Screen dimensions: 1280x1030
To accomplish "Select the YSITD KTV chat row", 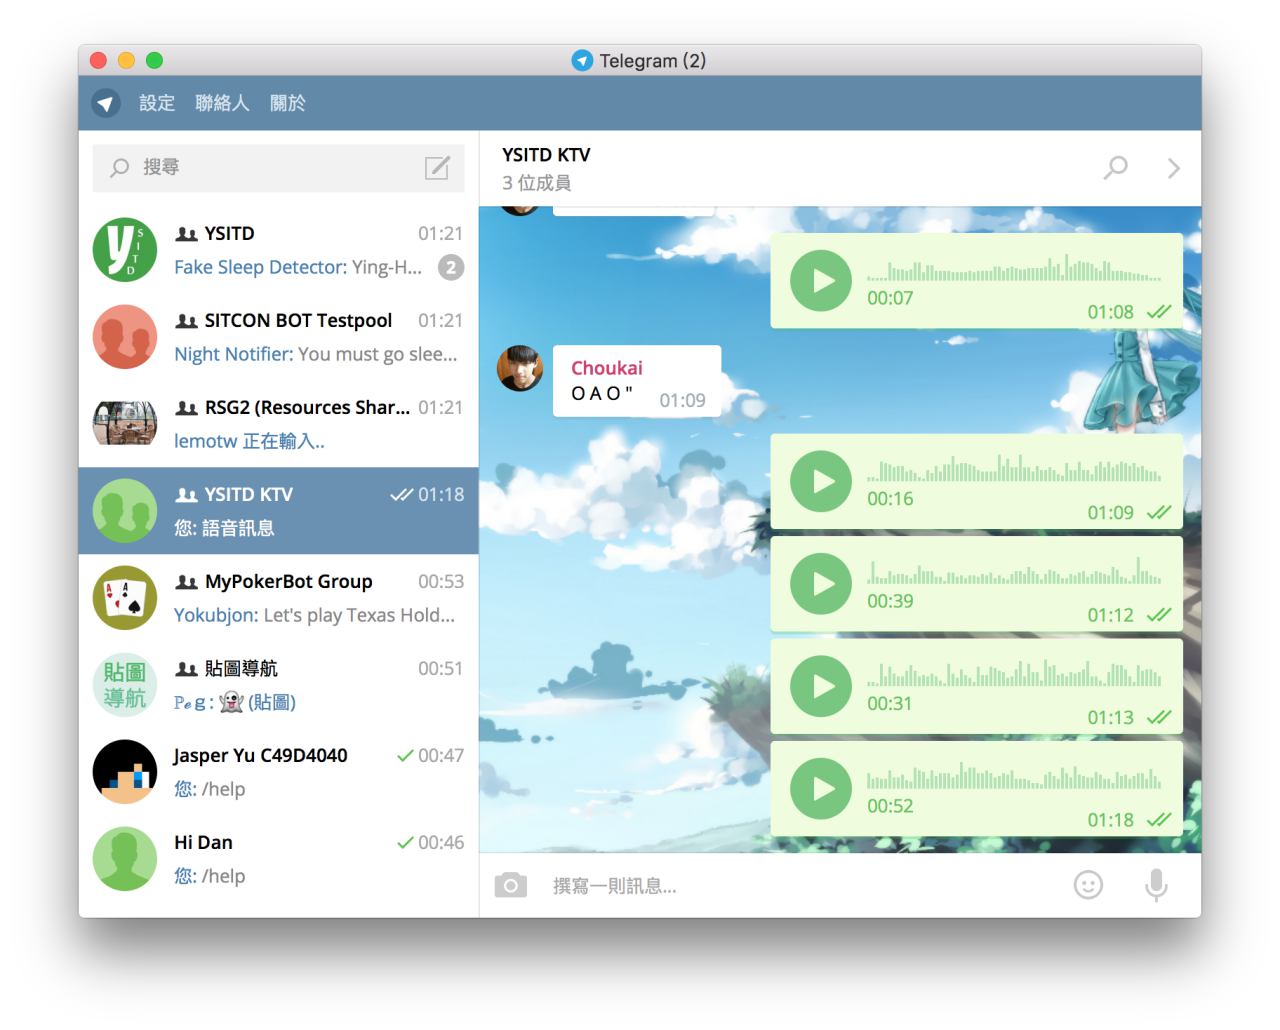I will [x=279, y=511].
